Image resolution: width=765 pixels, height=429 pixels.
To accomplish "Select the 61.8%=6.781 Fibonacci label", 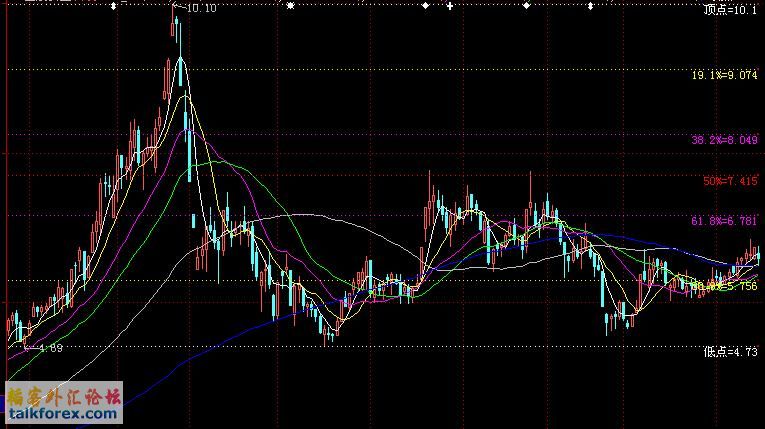I will pyautogui.click(x=725, y=221).
